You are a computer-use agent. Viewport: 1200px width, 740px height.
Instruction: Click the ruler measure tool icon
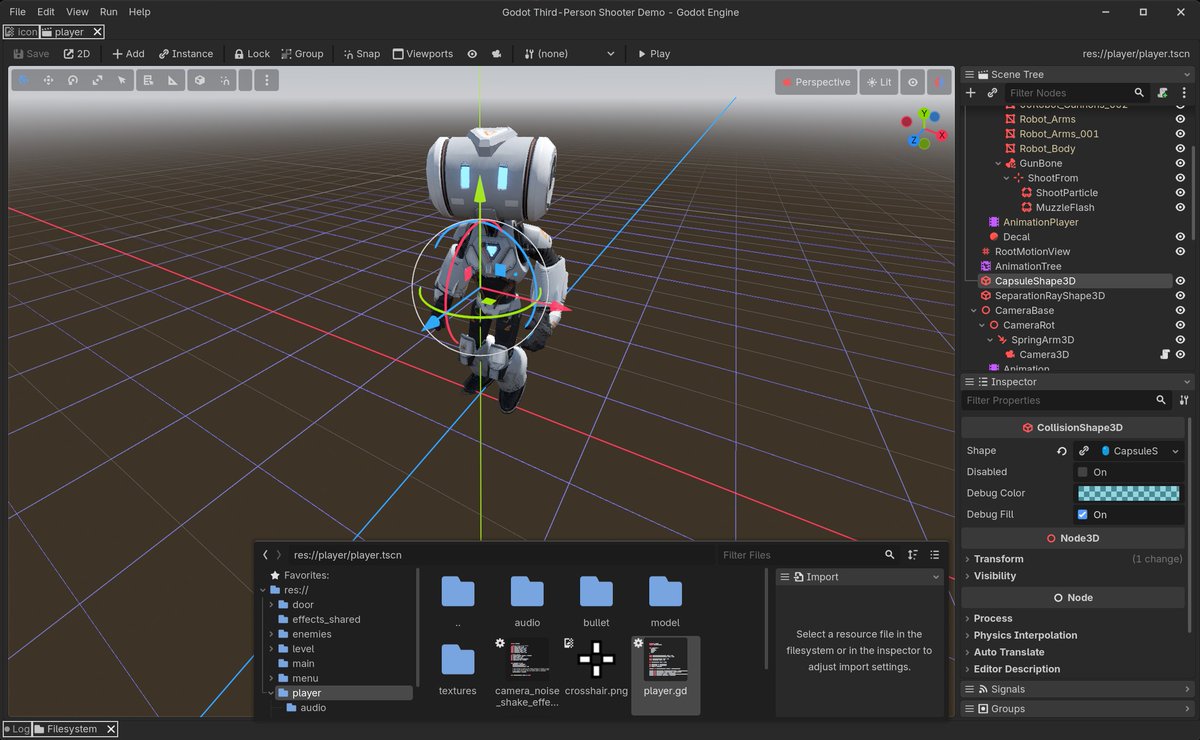(173, 80)
